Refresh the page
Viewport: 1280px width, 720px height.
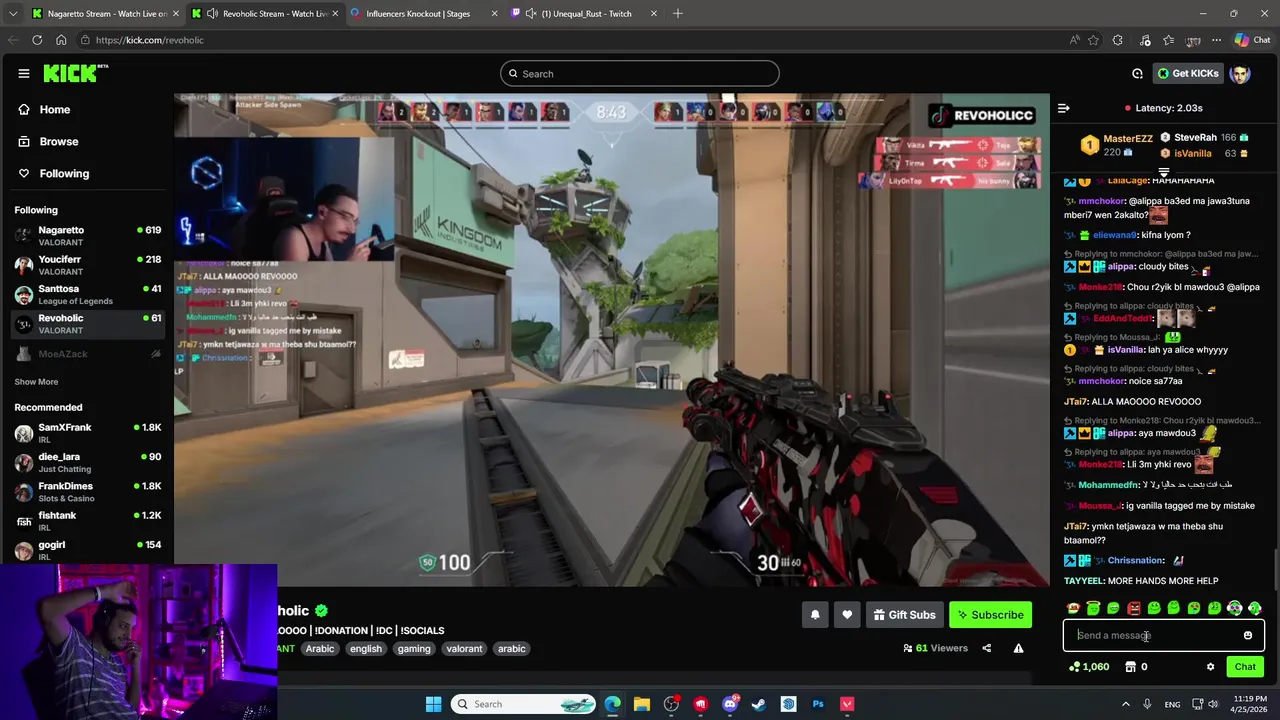tap(37, 40)
